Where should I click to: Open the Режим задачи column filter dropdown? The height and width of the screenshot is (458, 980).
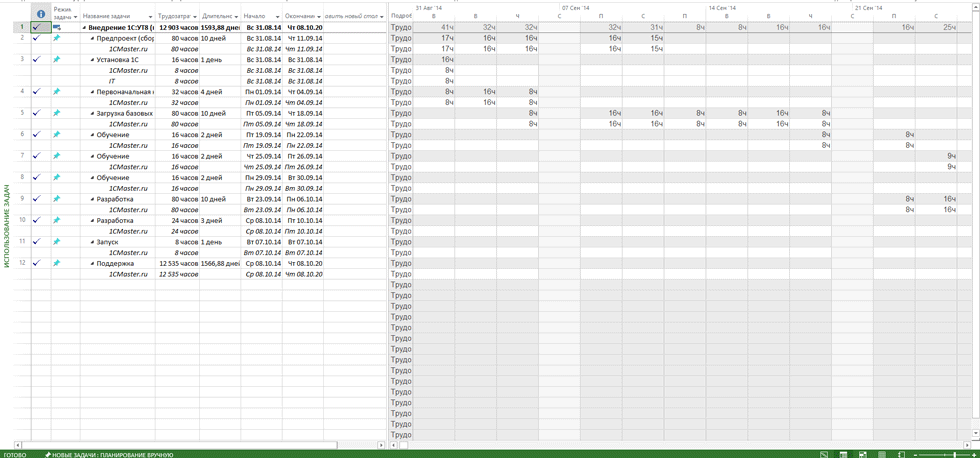pos(75,17)
